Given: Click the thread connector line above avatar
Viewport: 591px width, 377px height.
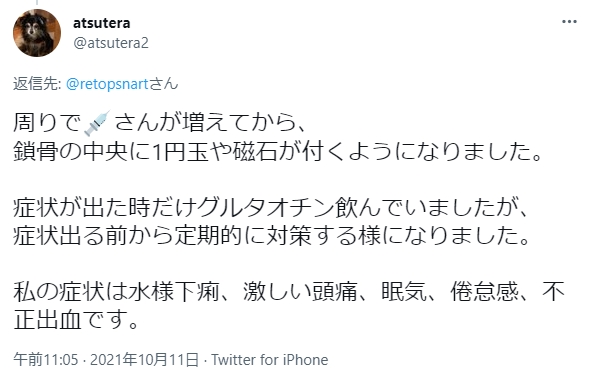Looking at the screenshot, I should pos(37,3).
